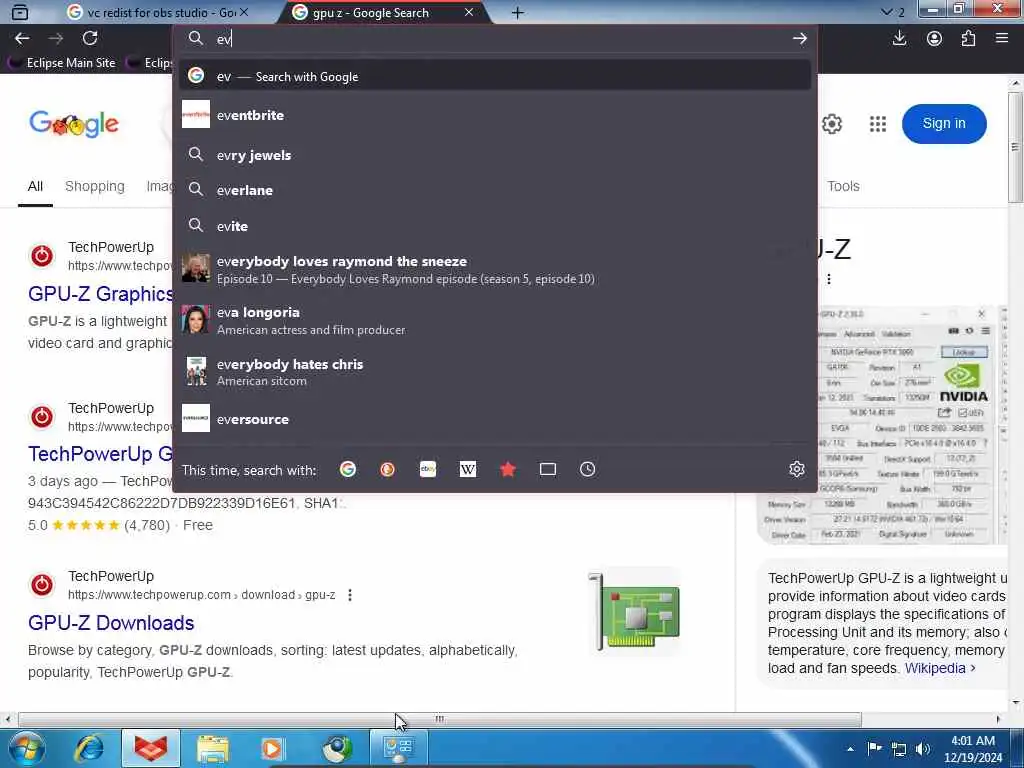This screenshot has height=768, width=1024.
Task: Open the new tab plus button
Action: (517, 12)
